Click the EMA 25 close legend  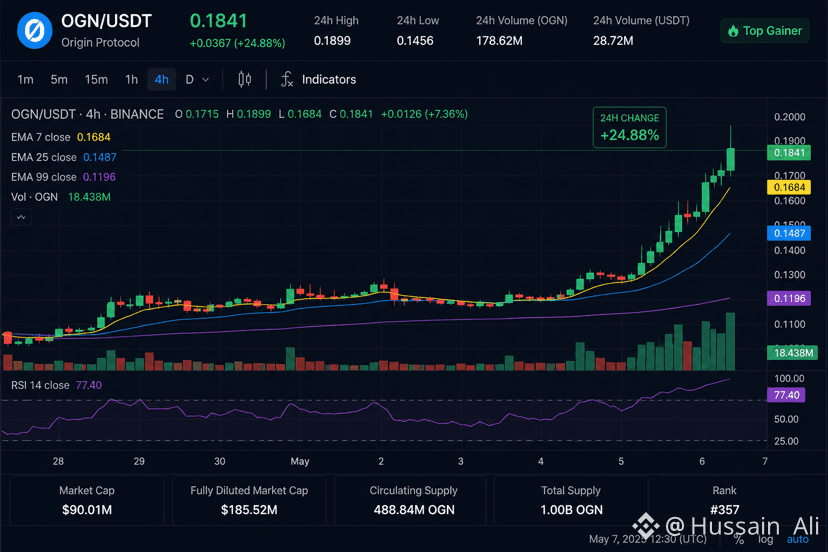click(63, 157)
